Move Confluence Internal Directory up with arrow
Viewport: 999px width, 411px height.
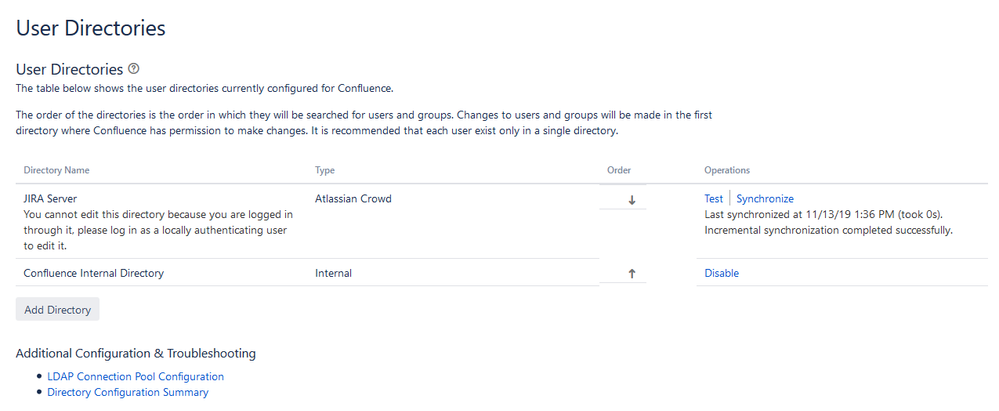point(632,273)
